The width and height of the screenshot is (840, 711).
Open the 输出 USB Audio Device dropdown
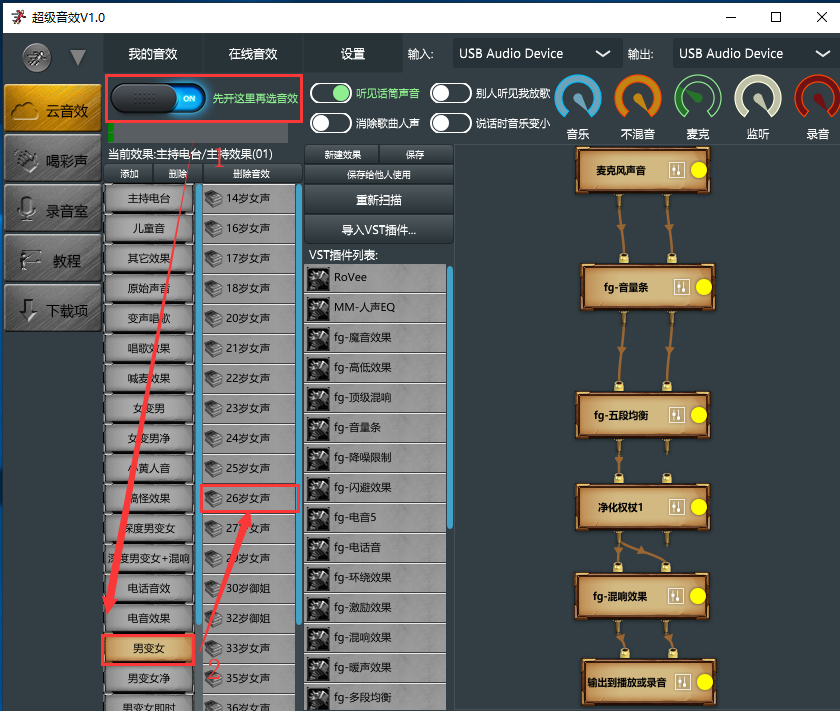pos(754,54)
